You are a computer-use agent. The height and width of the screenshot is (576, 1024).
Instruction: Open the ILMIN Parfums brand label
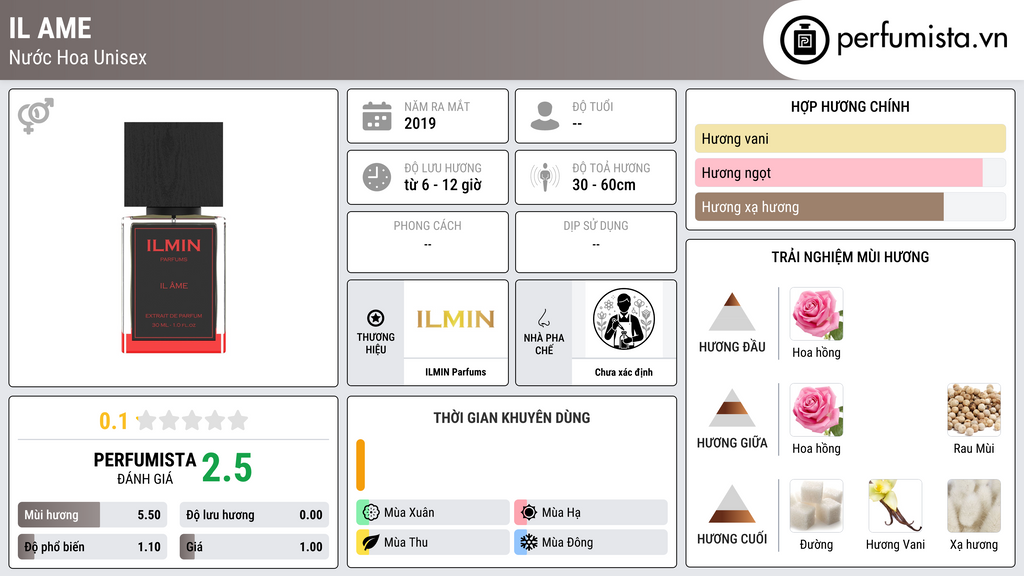point(456,372)
